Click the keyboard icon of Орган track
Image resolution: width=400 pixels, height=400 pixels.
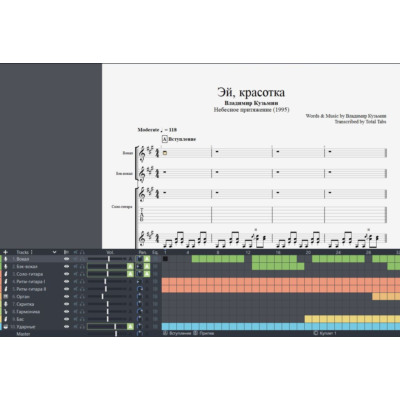6,297
